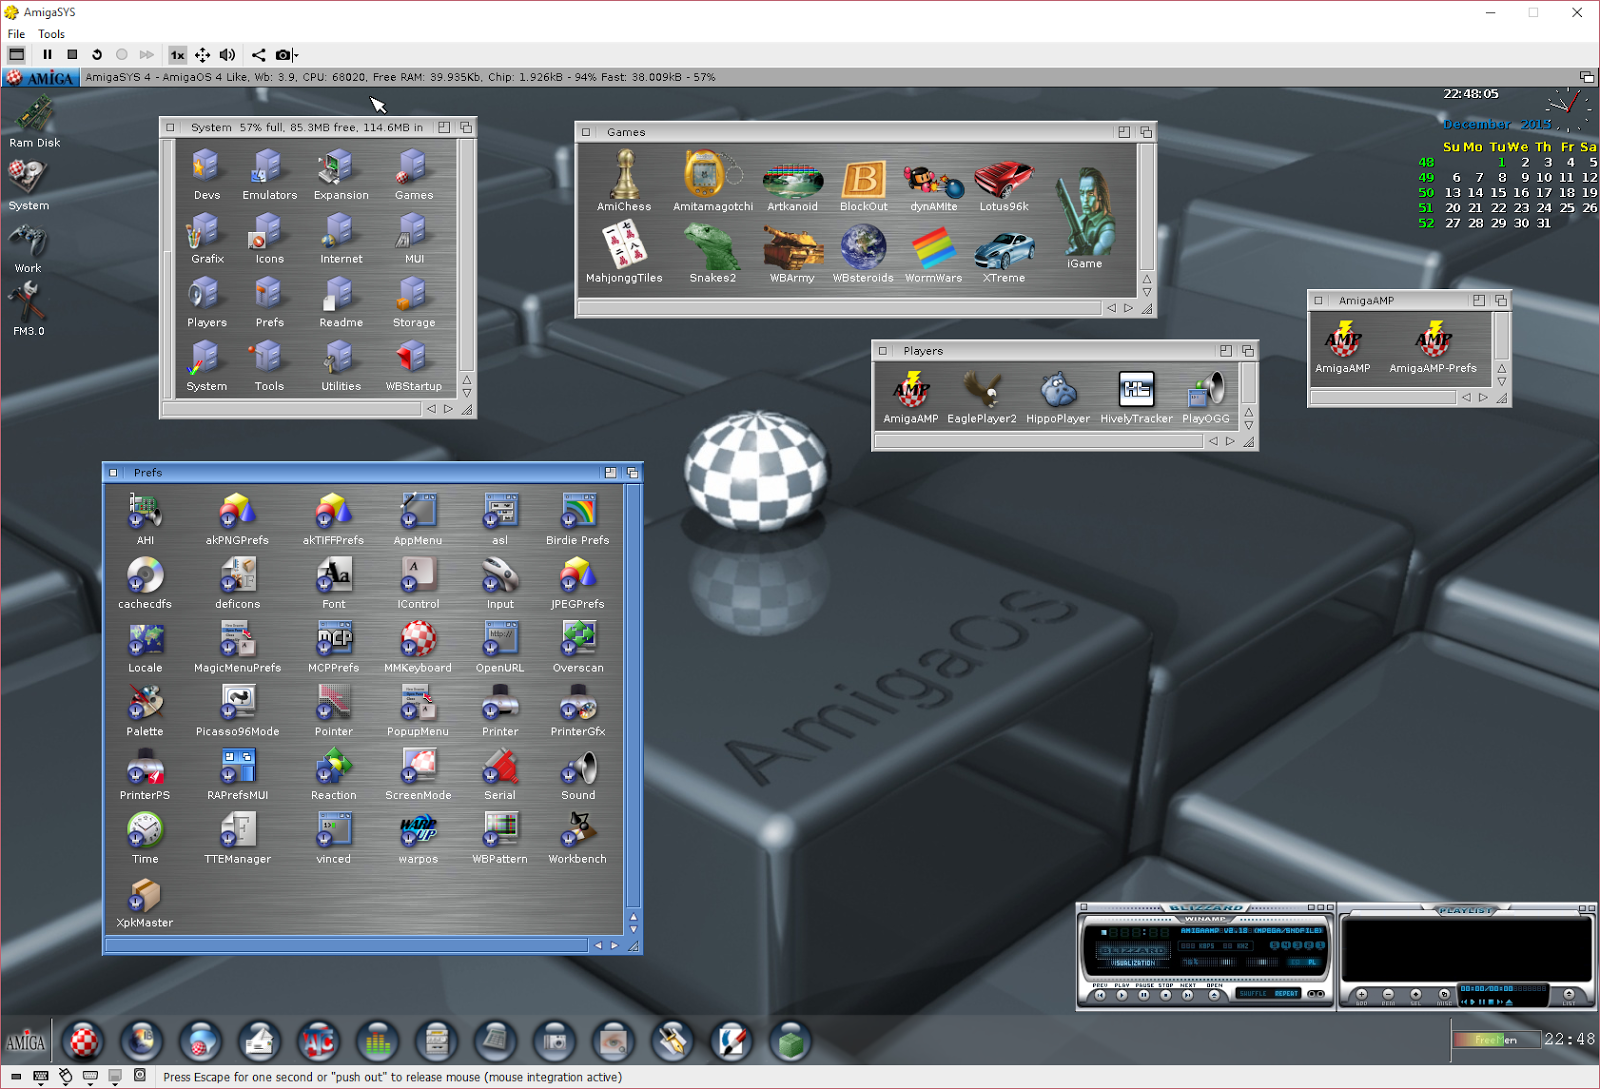
Task: Click Open eject button in AmigaAMP
Action: click(1214, 995)
